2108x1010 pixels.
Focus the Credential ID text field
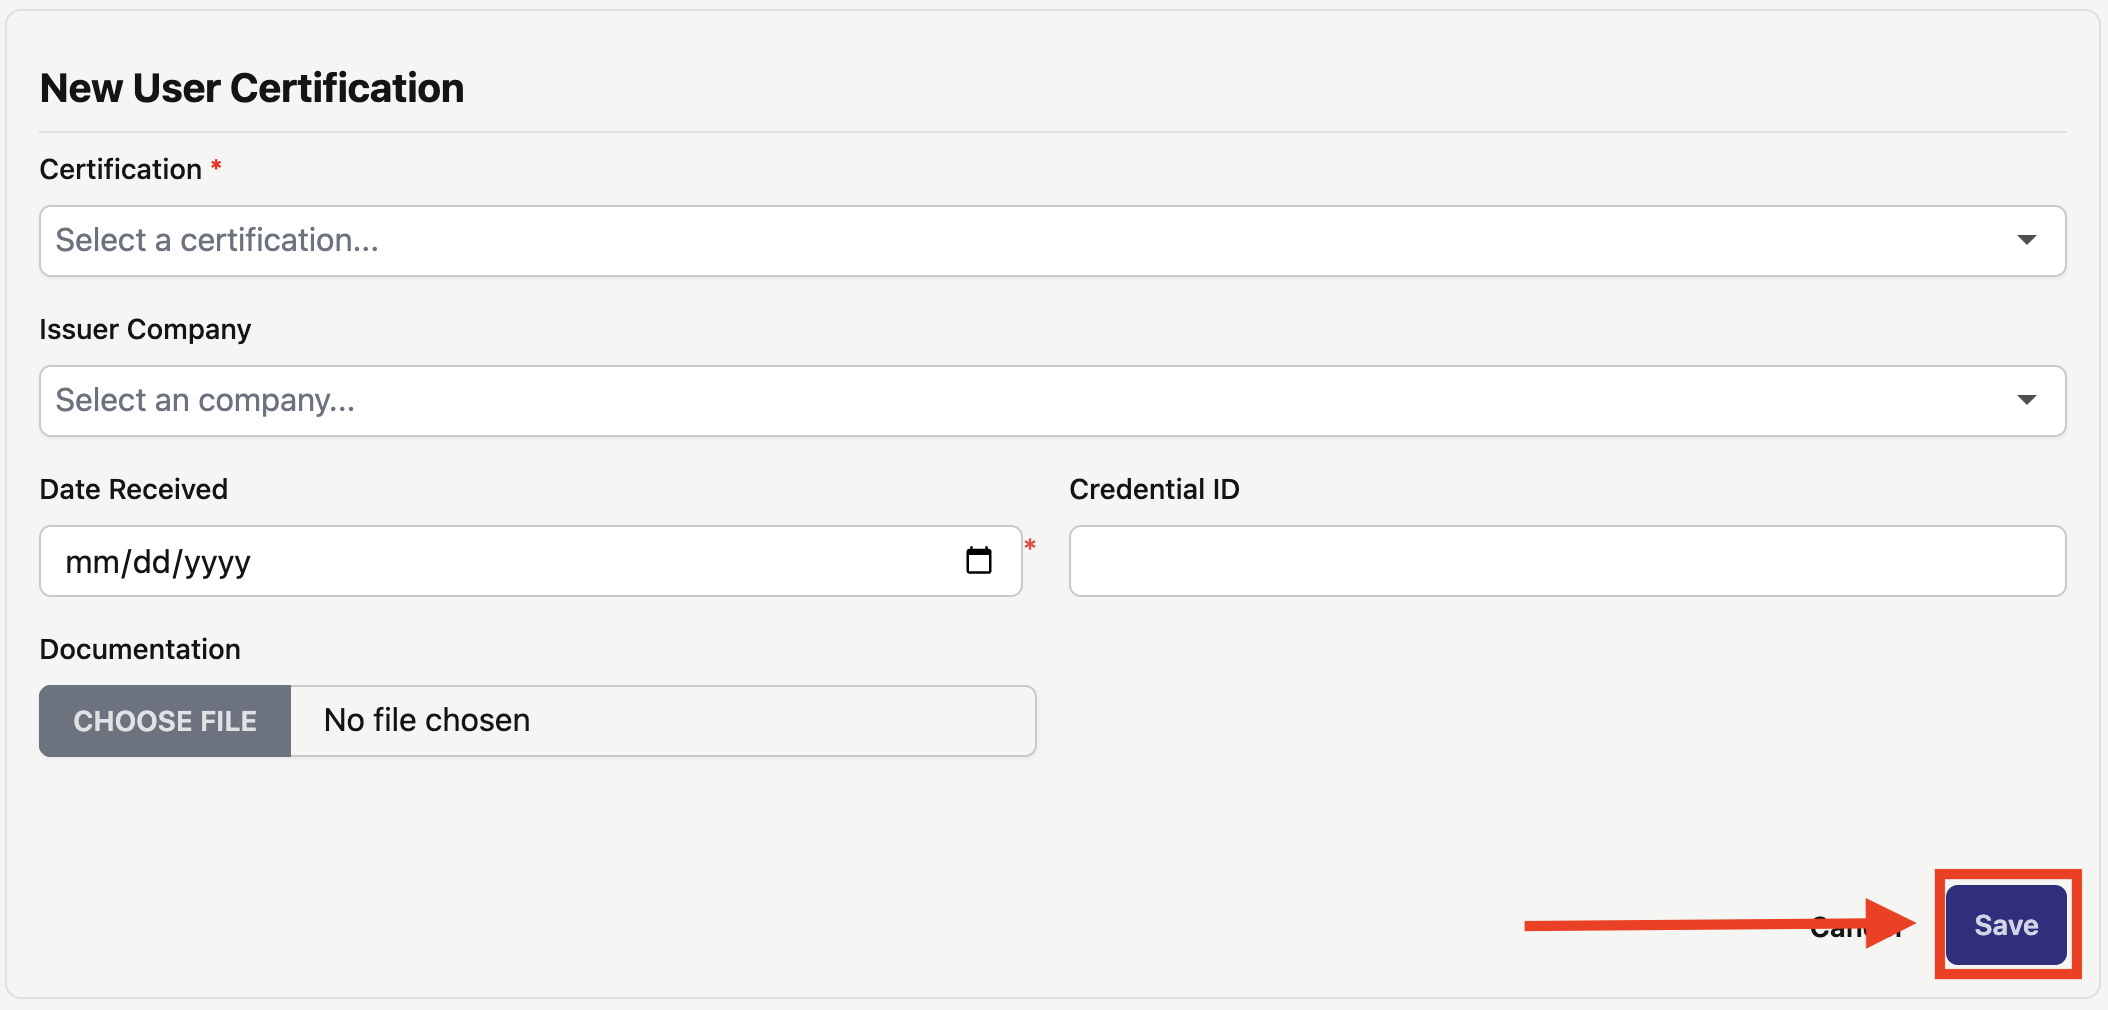pyautogui.click(x=1566, y=561)
